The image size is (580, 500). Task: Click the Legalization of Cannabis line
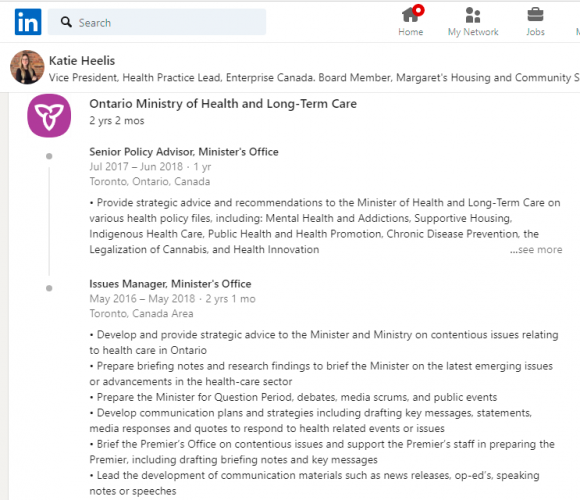(x=204, y=250)
